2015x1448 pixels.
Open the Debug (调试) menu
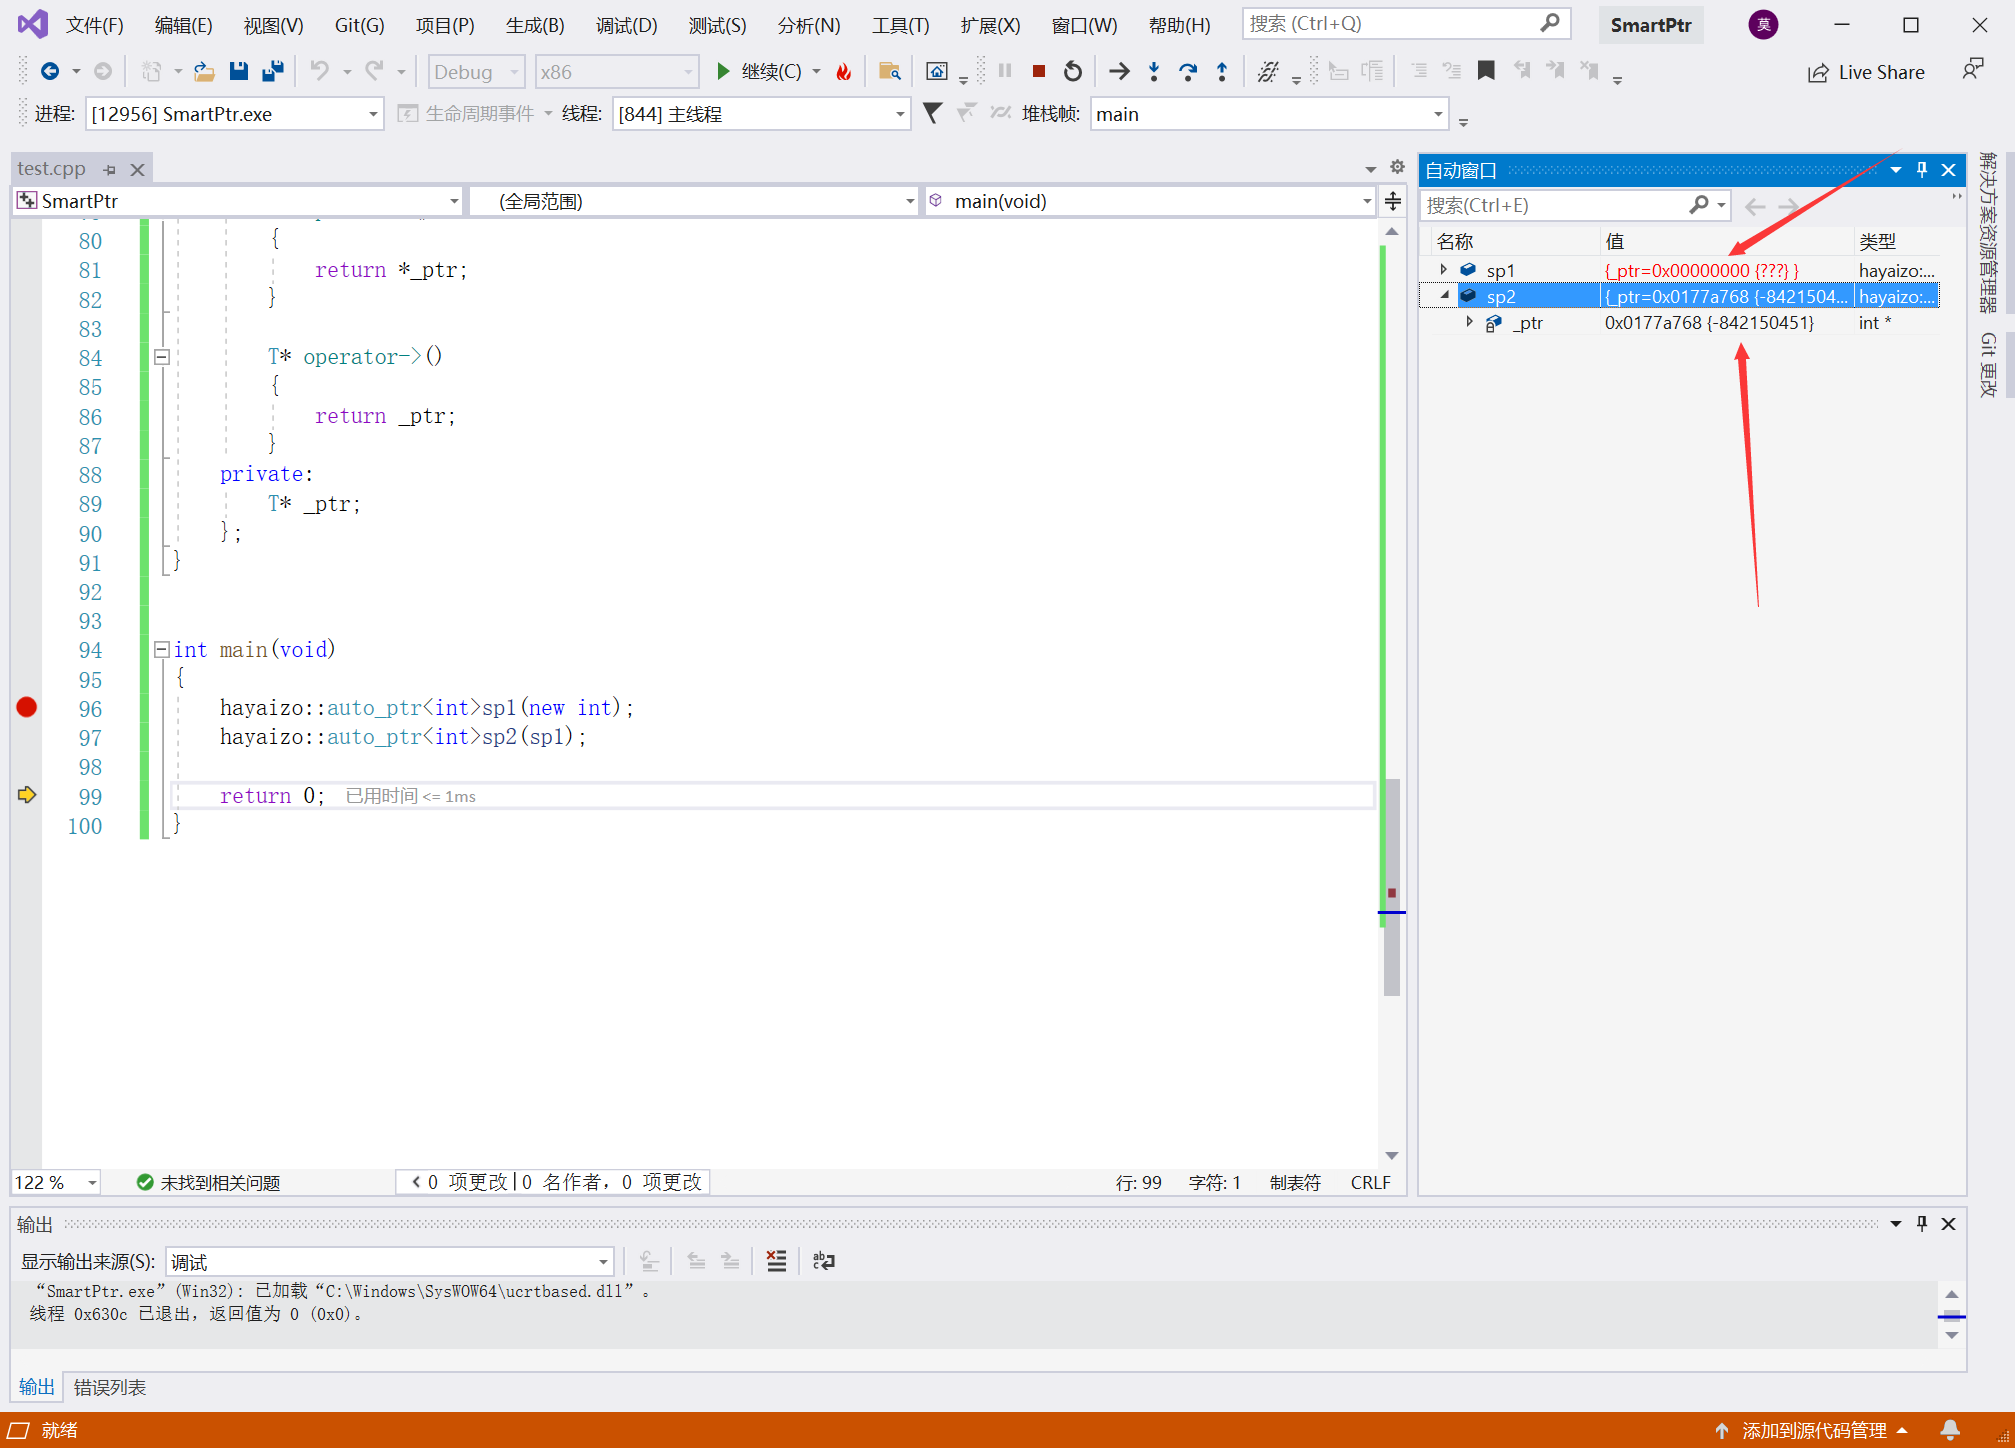click(x=626, y=25)
